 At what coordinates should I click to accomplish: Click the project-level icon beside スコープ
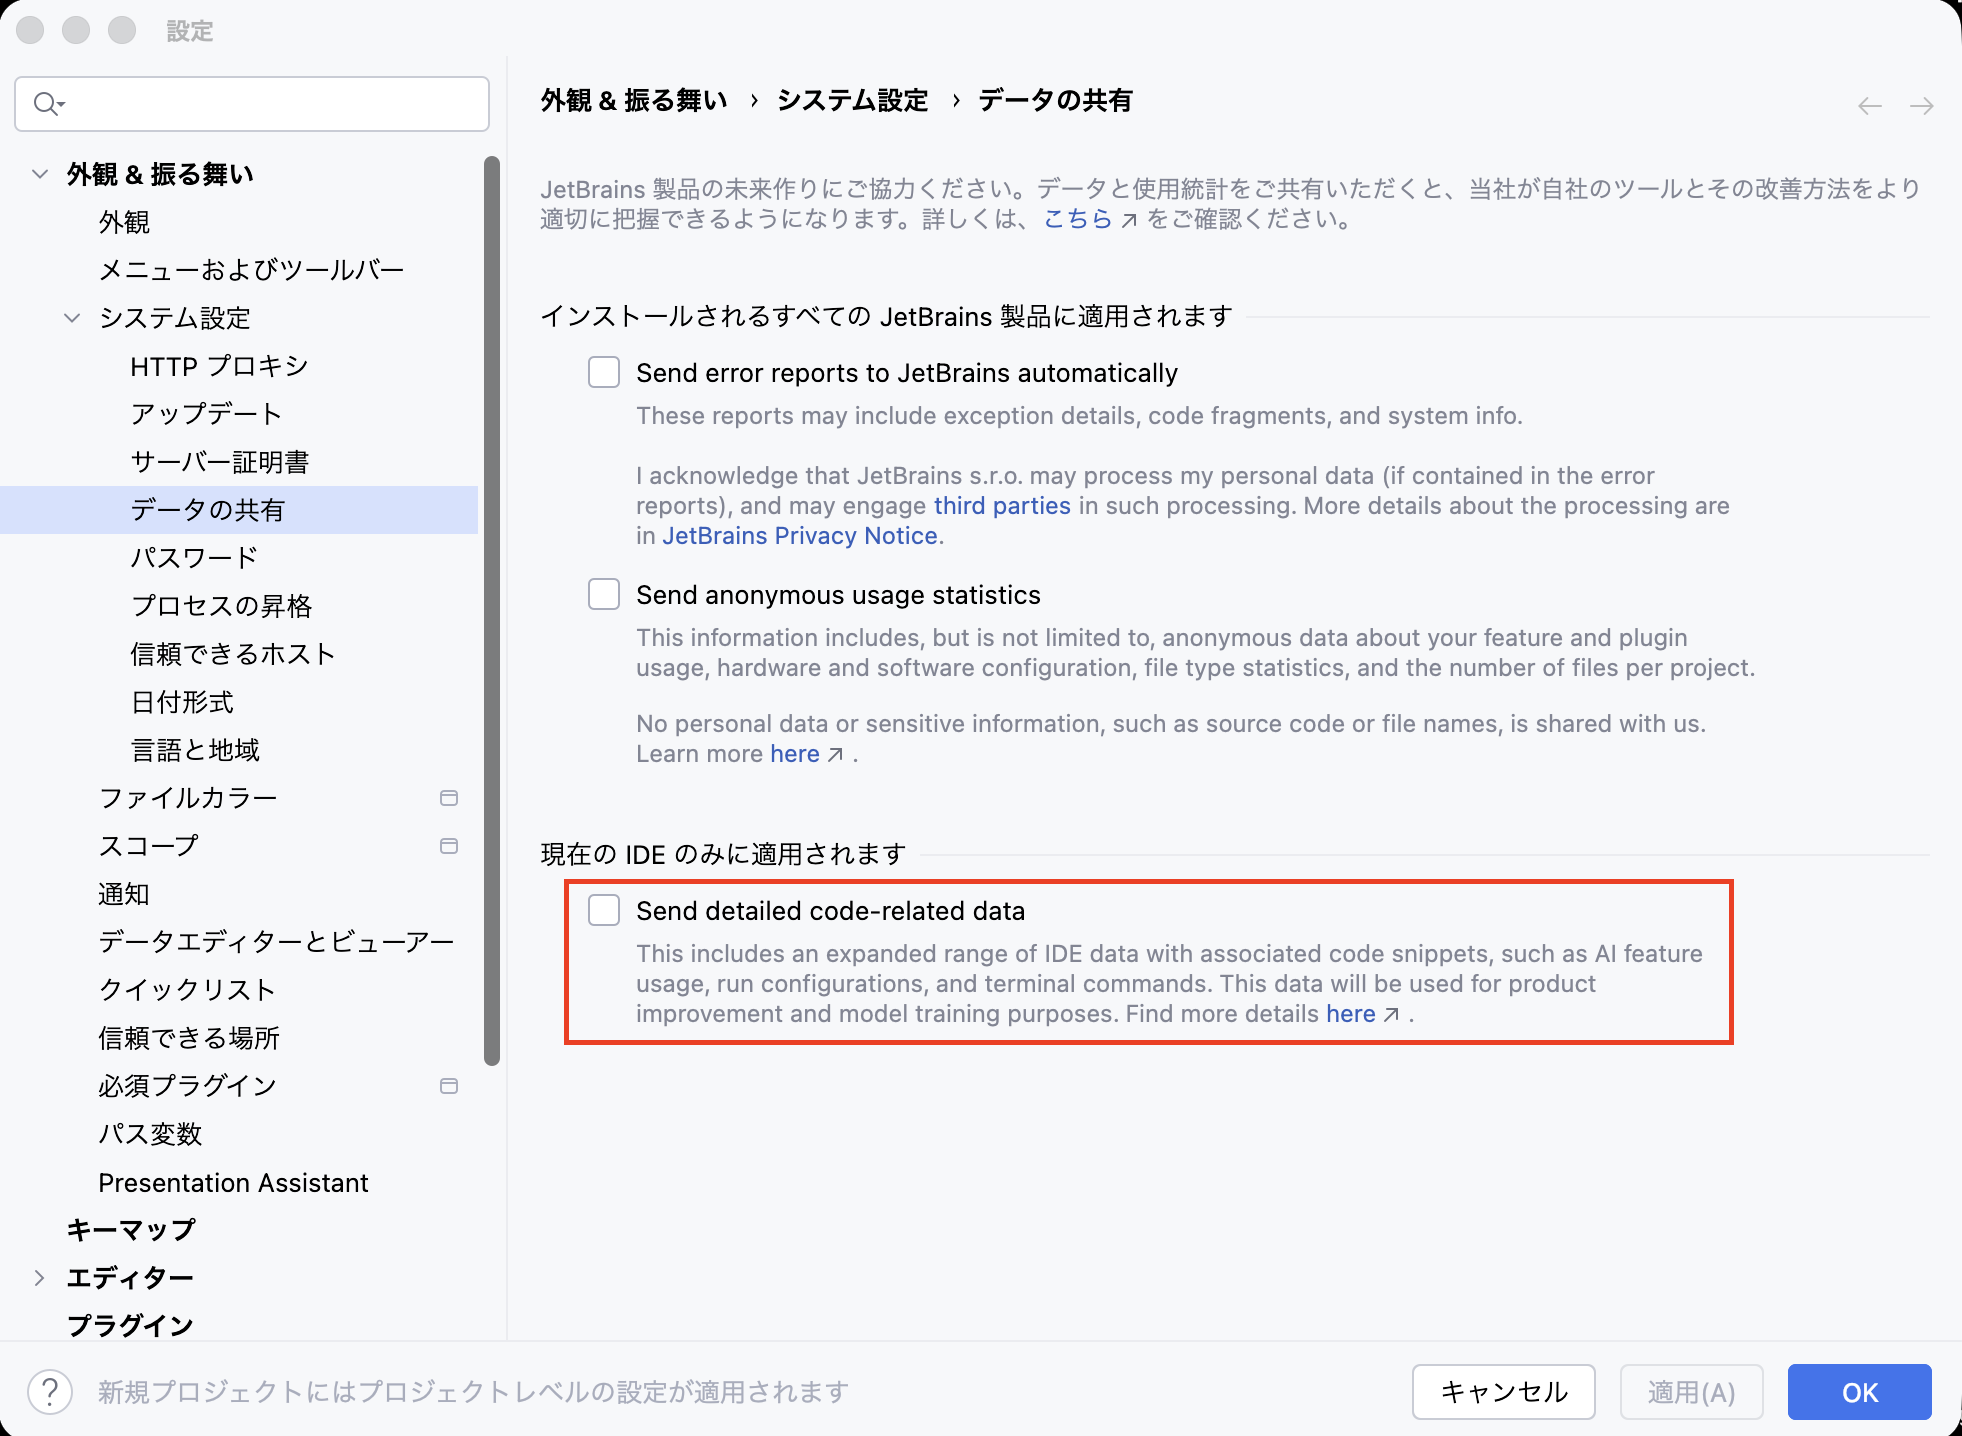[449, 845]
